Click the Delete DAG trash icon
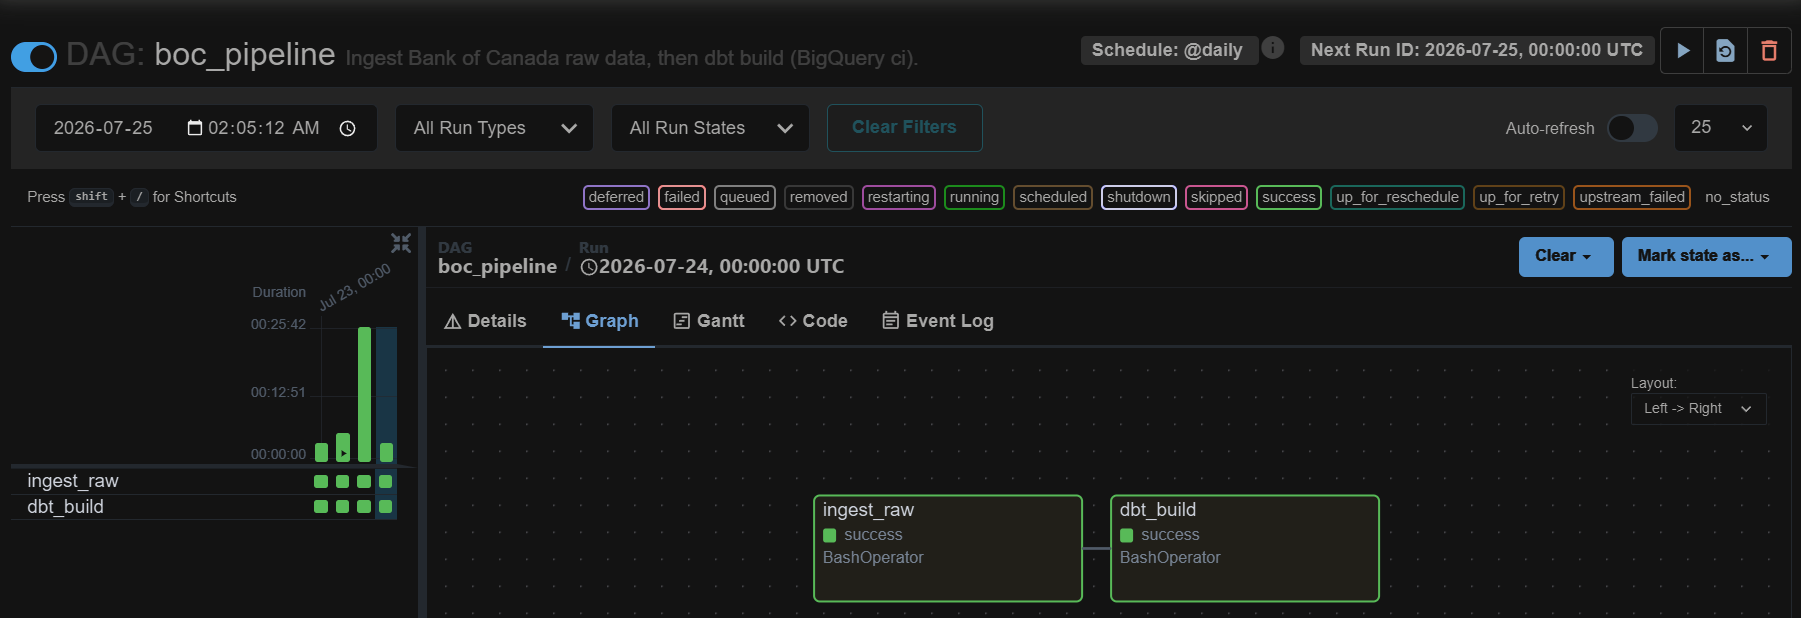This screenshot has height=618, width=1801. tap(1769, 50)
